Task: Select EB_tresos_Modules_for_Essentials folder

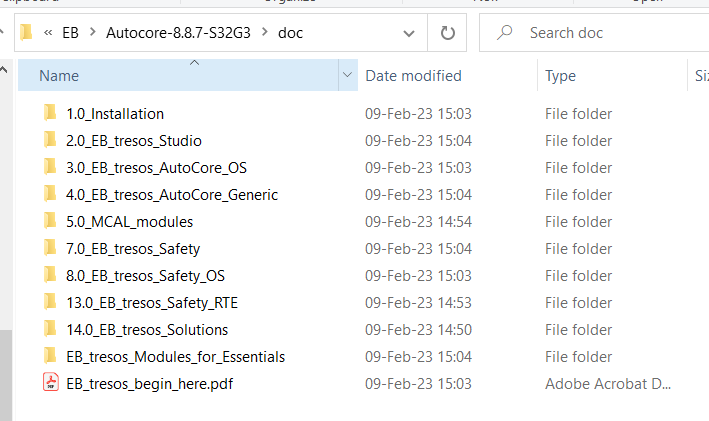Action: pos(175,356)
